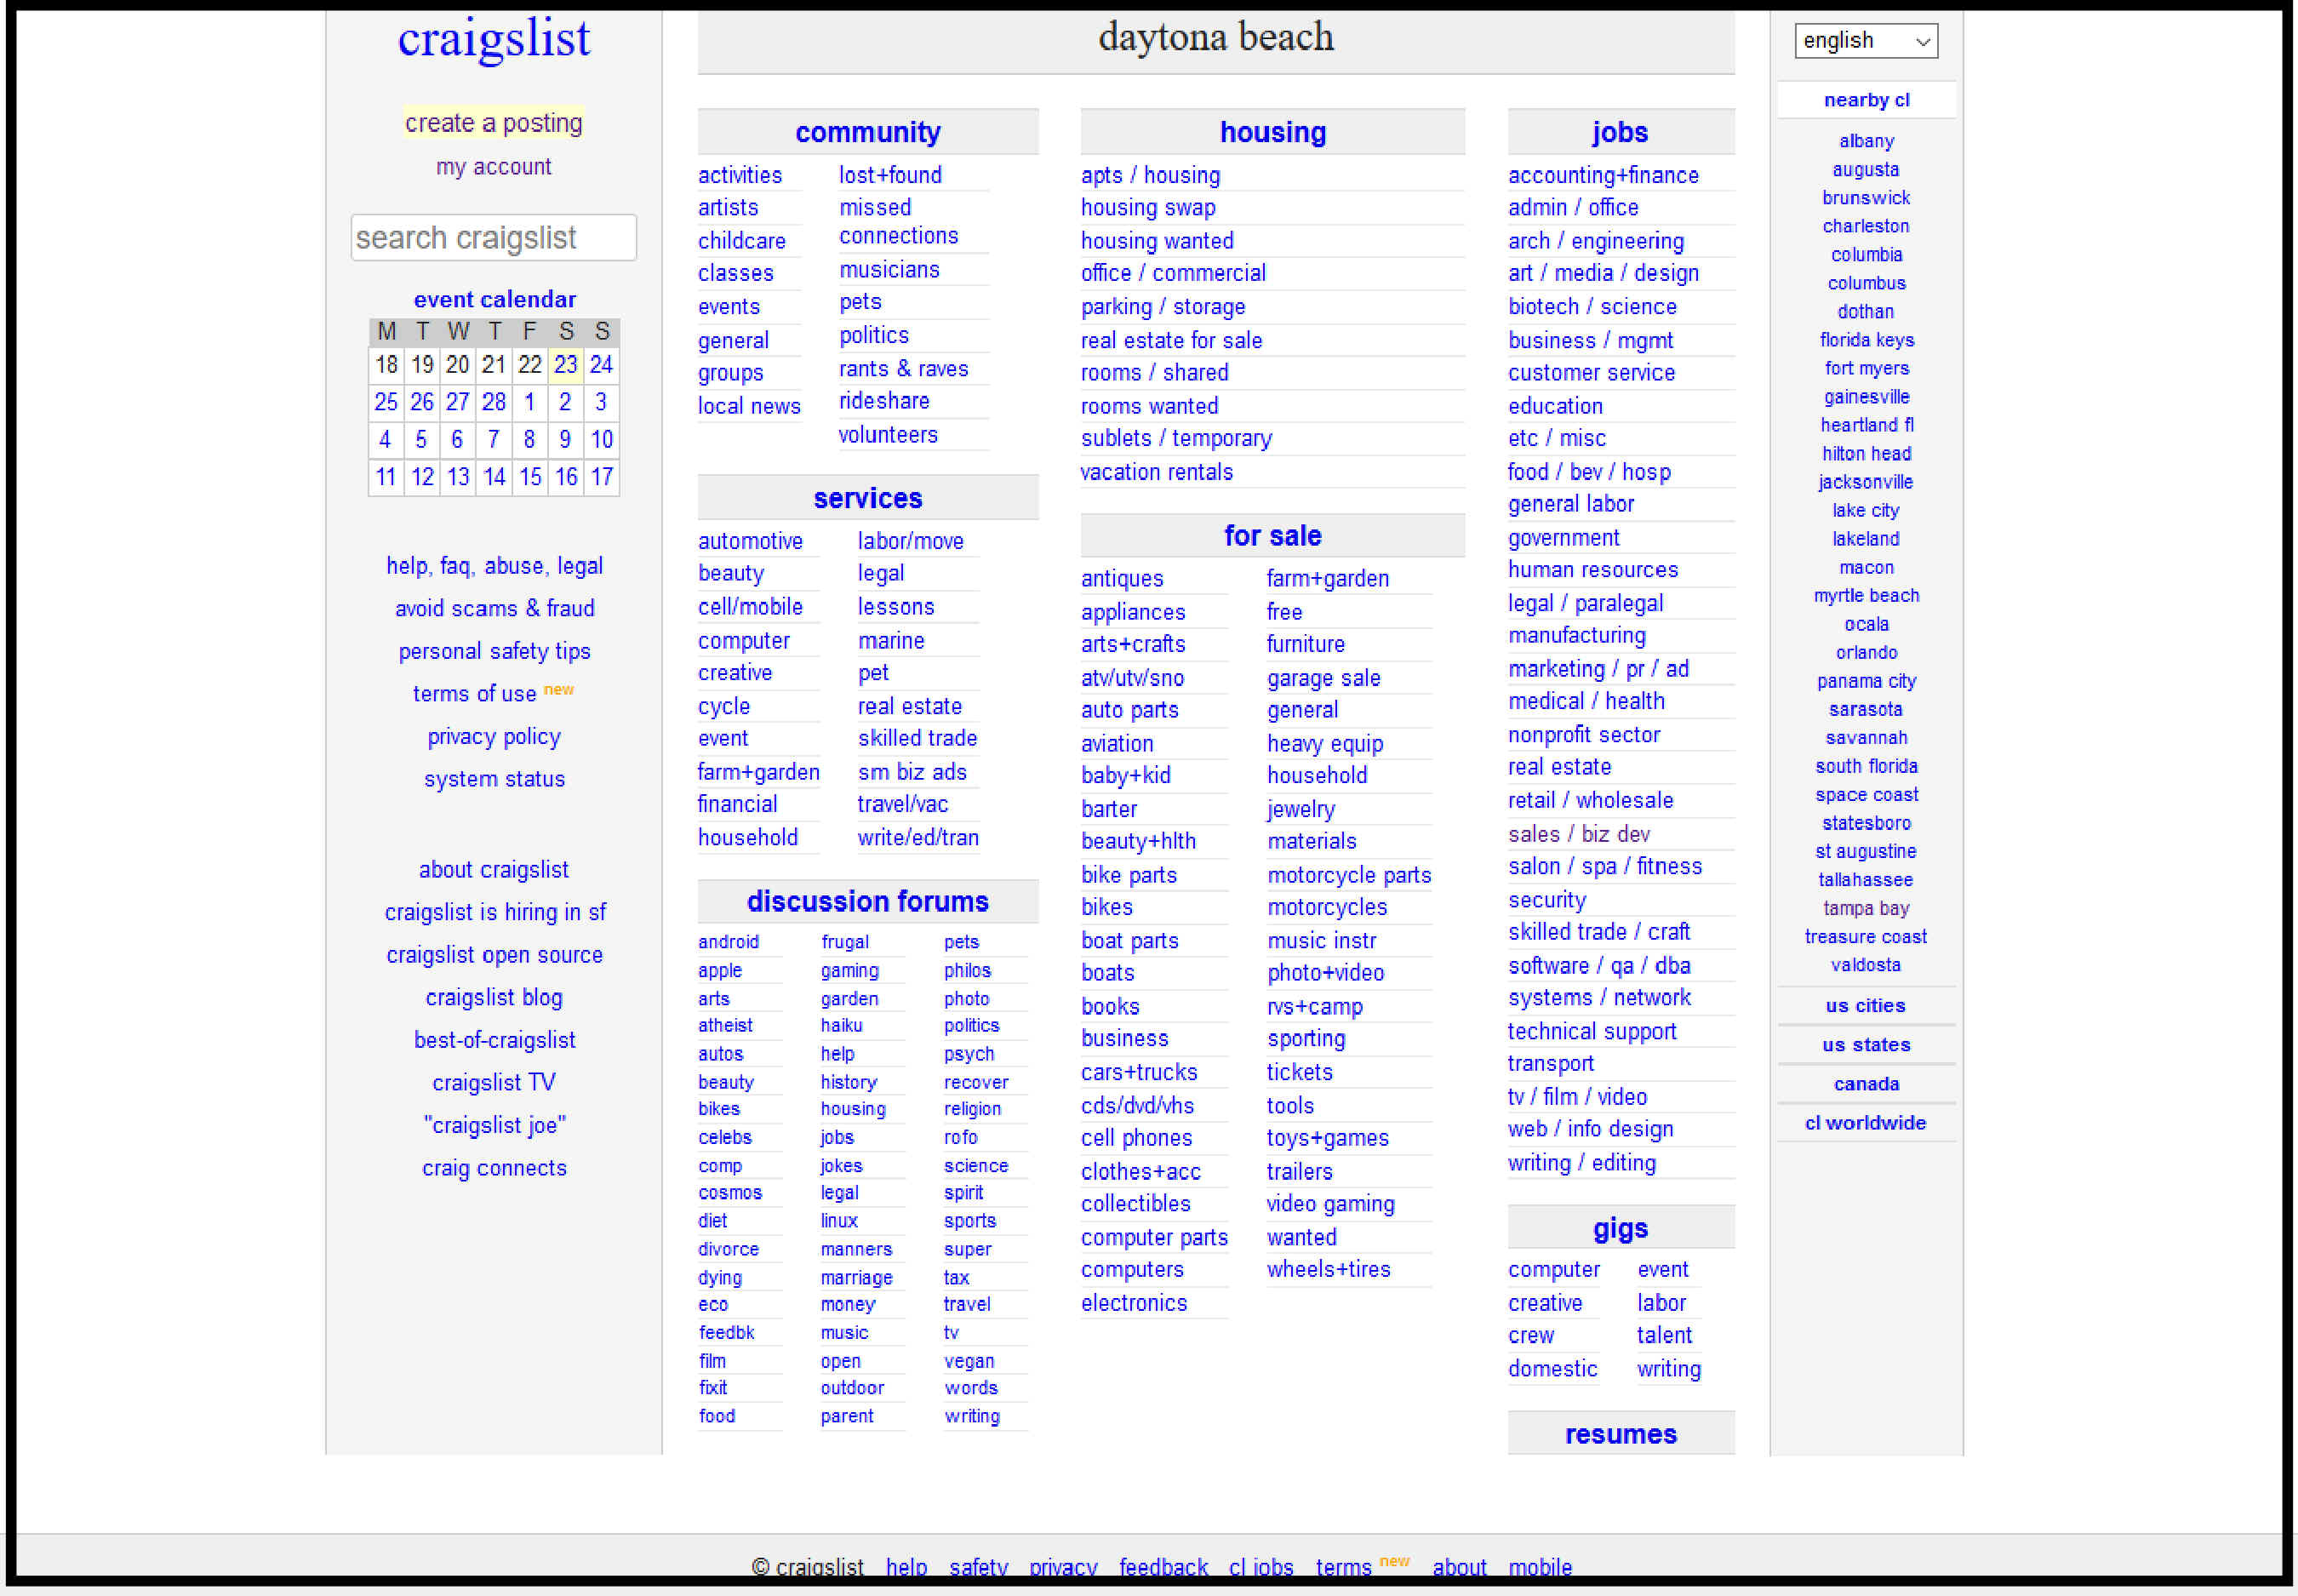Browse garage sale listings

pos(1323,678)
